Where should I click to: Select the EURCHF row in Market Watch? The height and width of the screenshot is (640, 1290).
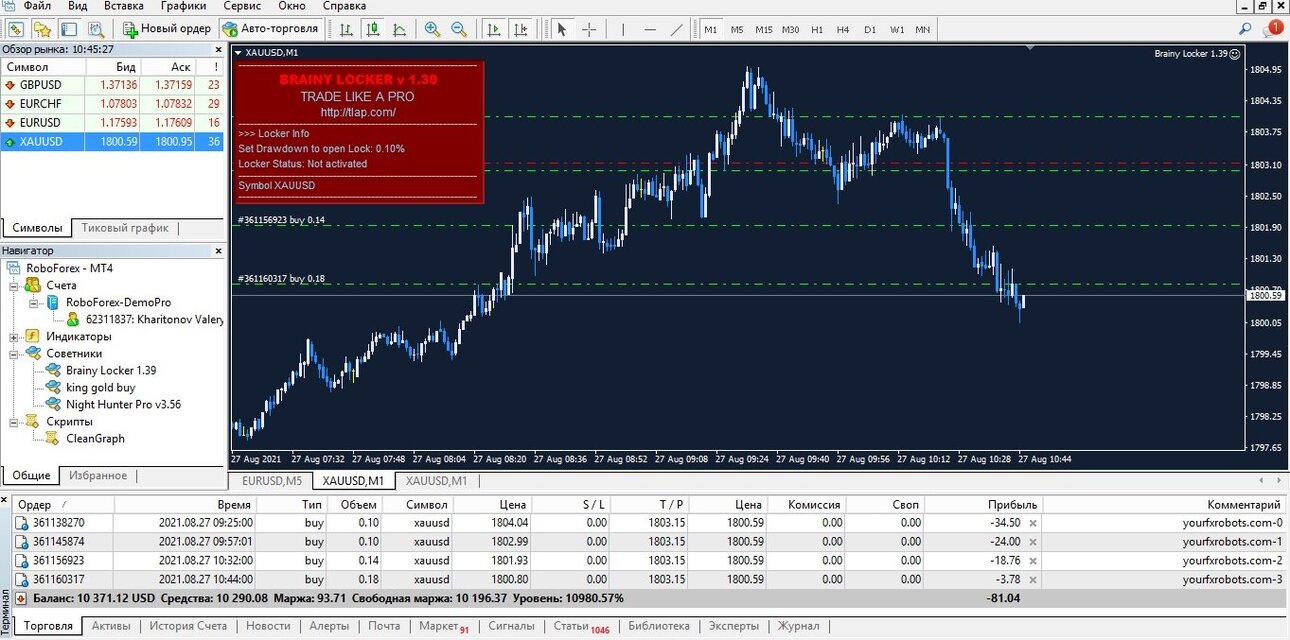(113, 103)
